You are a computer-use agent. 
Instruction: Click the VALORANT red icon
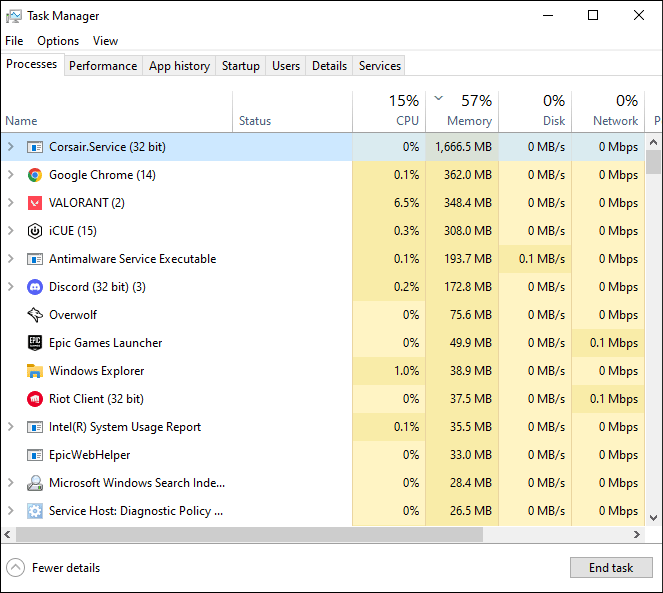click(35, 203)
